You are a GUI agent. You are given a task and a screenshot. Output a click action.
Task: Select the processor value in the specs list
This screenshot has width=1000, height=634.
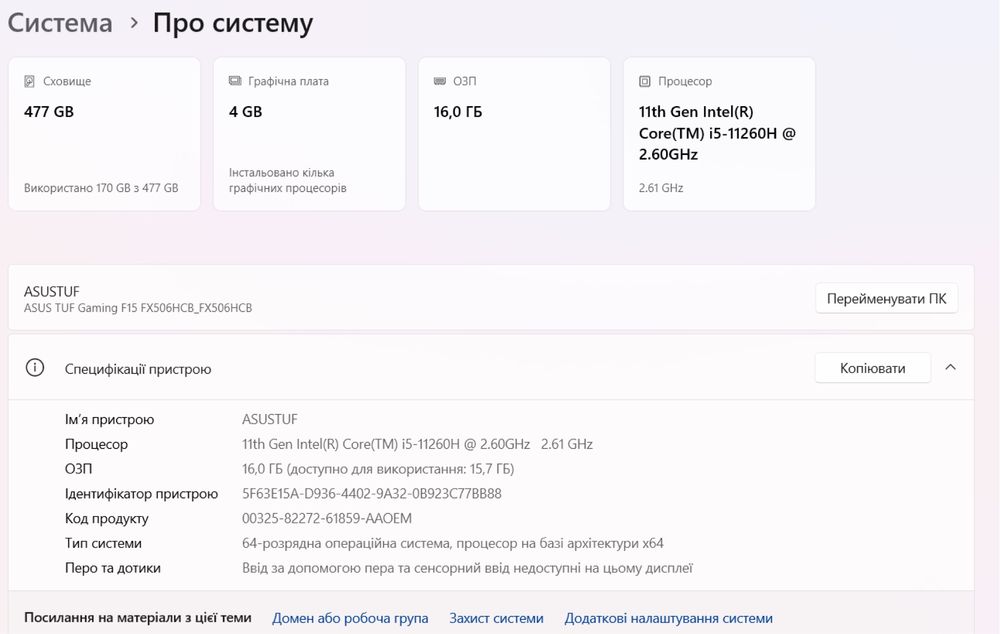tap(417, 445)
